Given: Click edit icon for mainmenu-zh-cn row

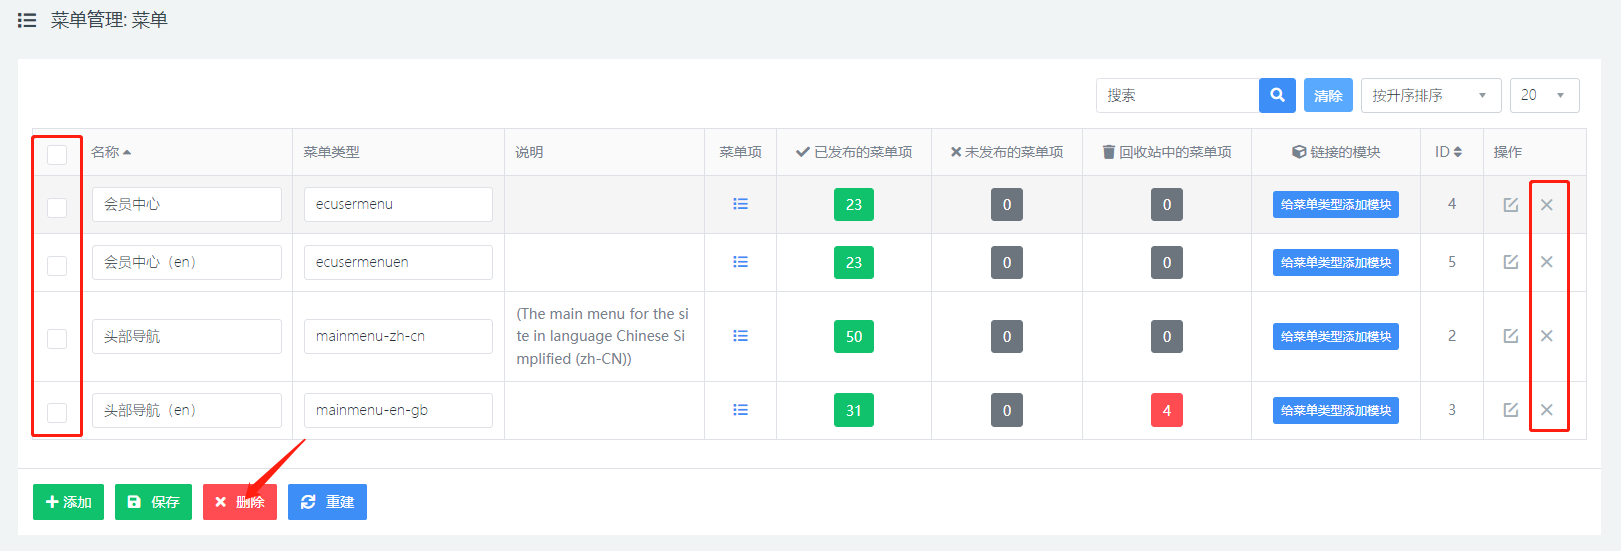Looking at the screenshot, I should click(1510, 336).
